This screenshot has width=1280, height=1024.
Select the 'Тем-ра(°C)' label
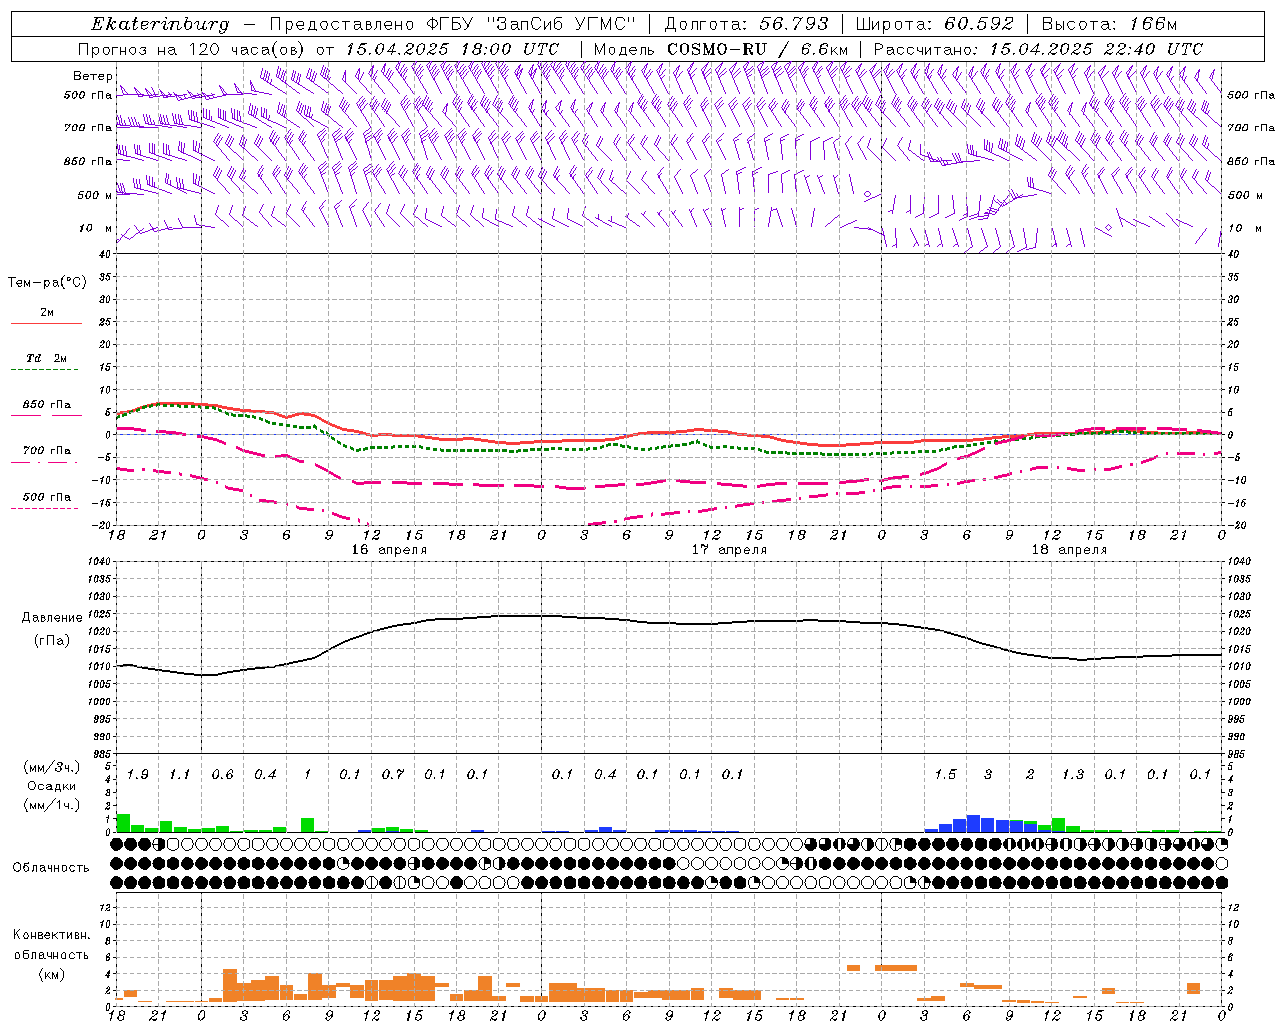coord(47,283)
